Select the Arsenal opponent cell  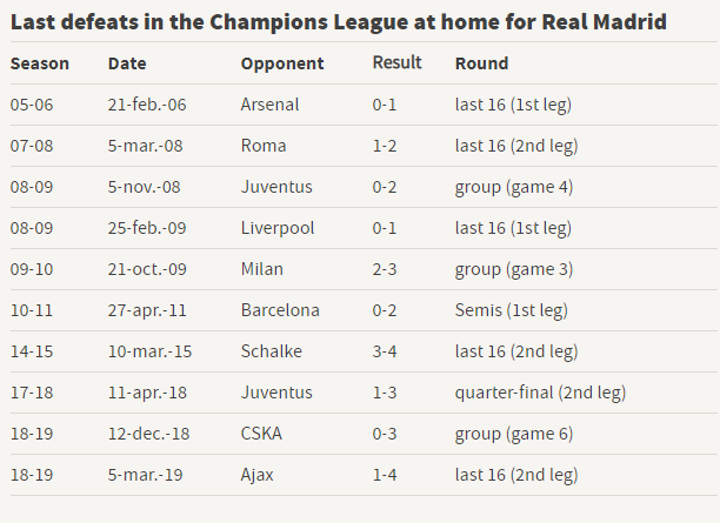point(269,104)
